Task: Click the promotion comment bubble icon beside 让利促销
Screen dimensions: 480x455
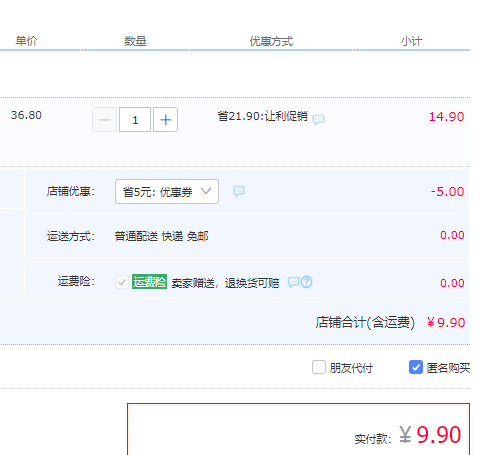Action: (319, 119)
